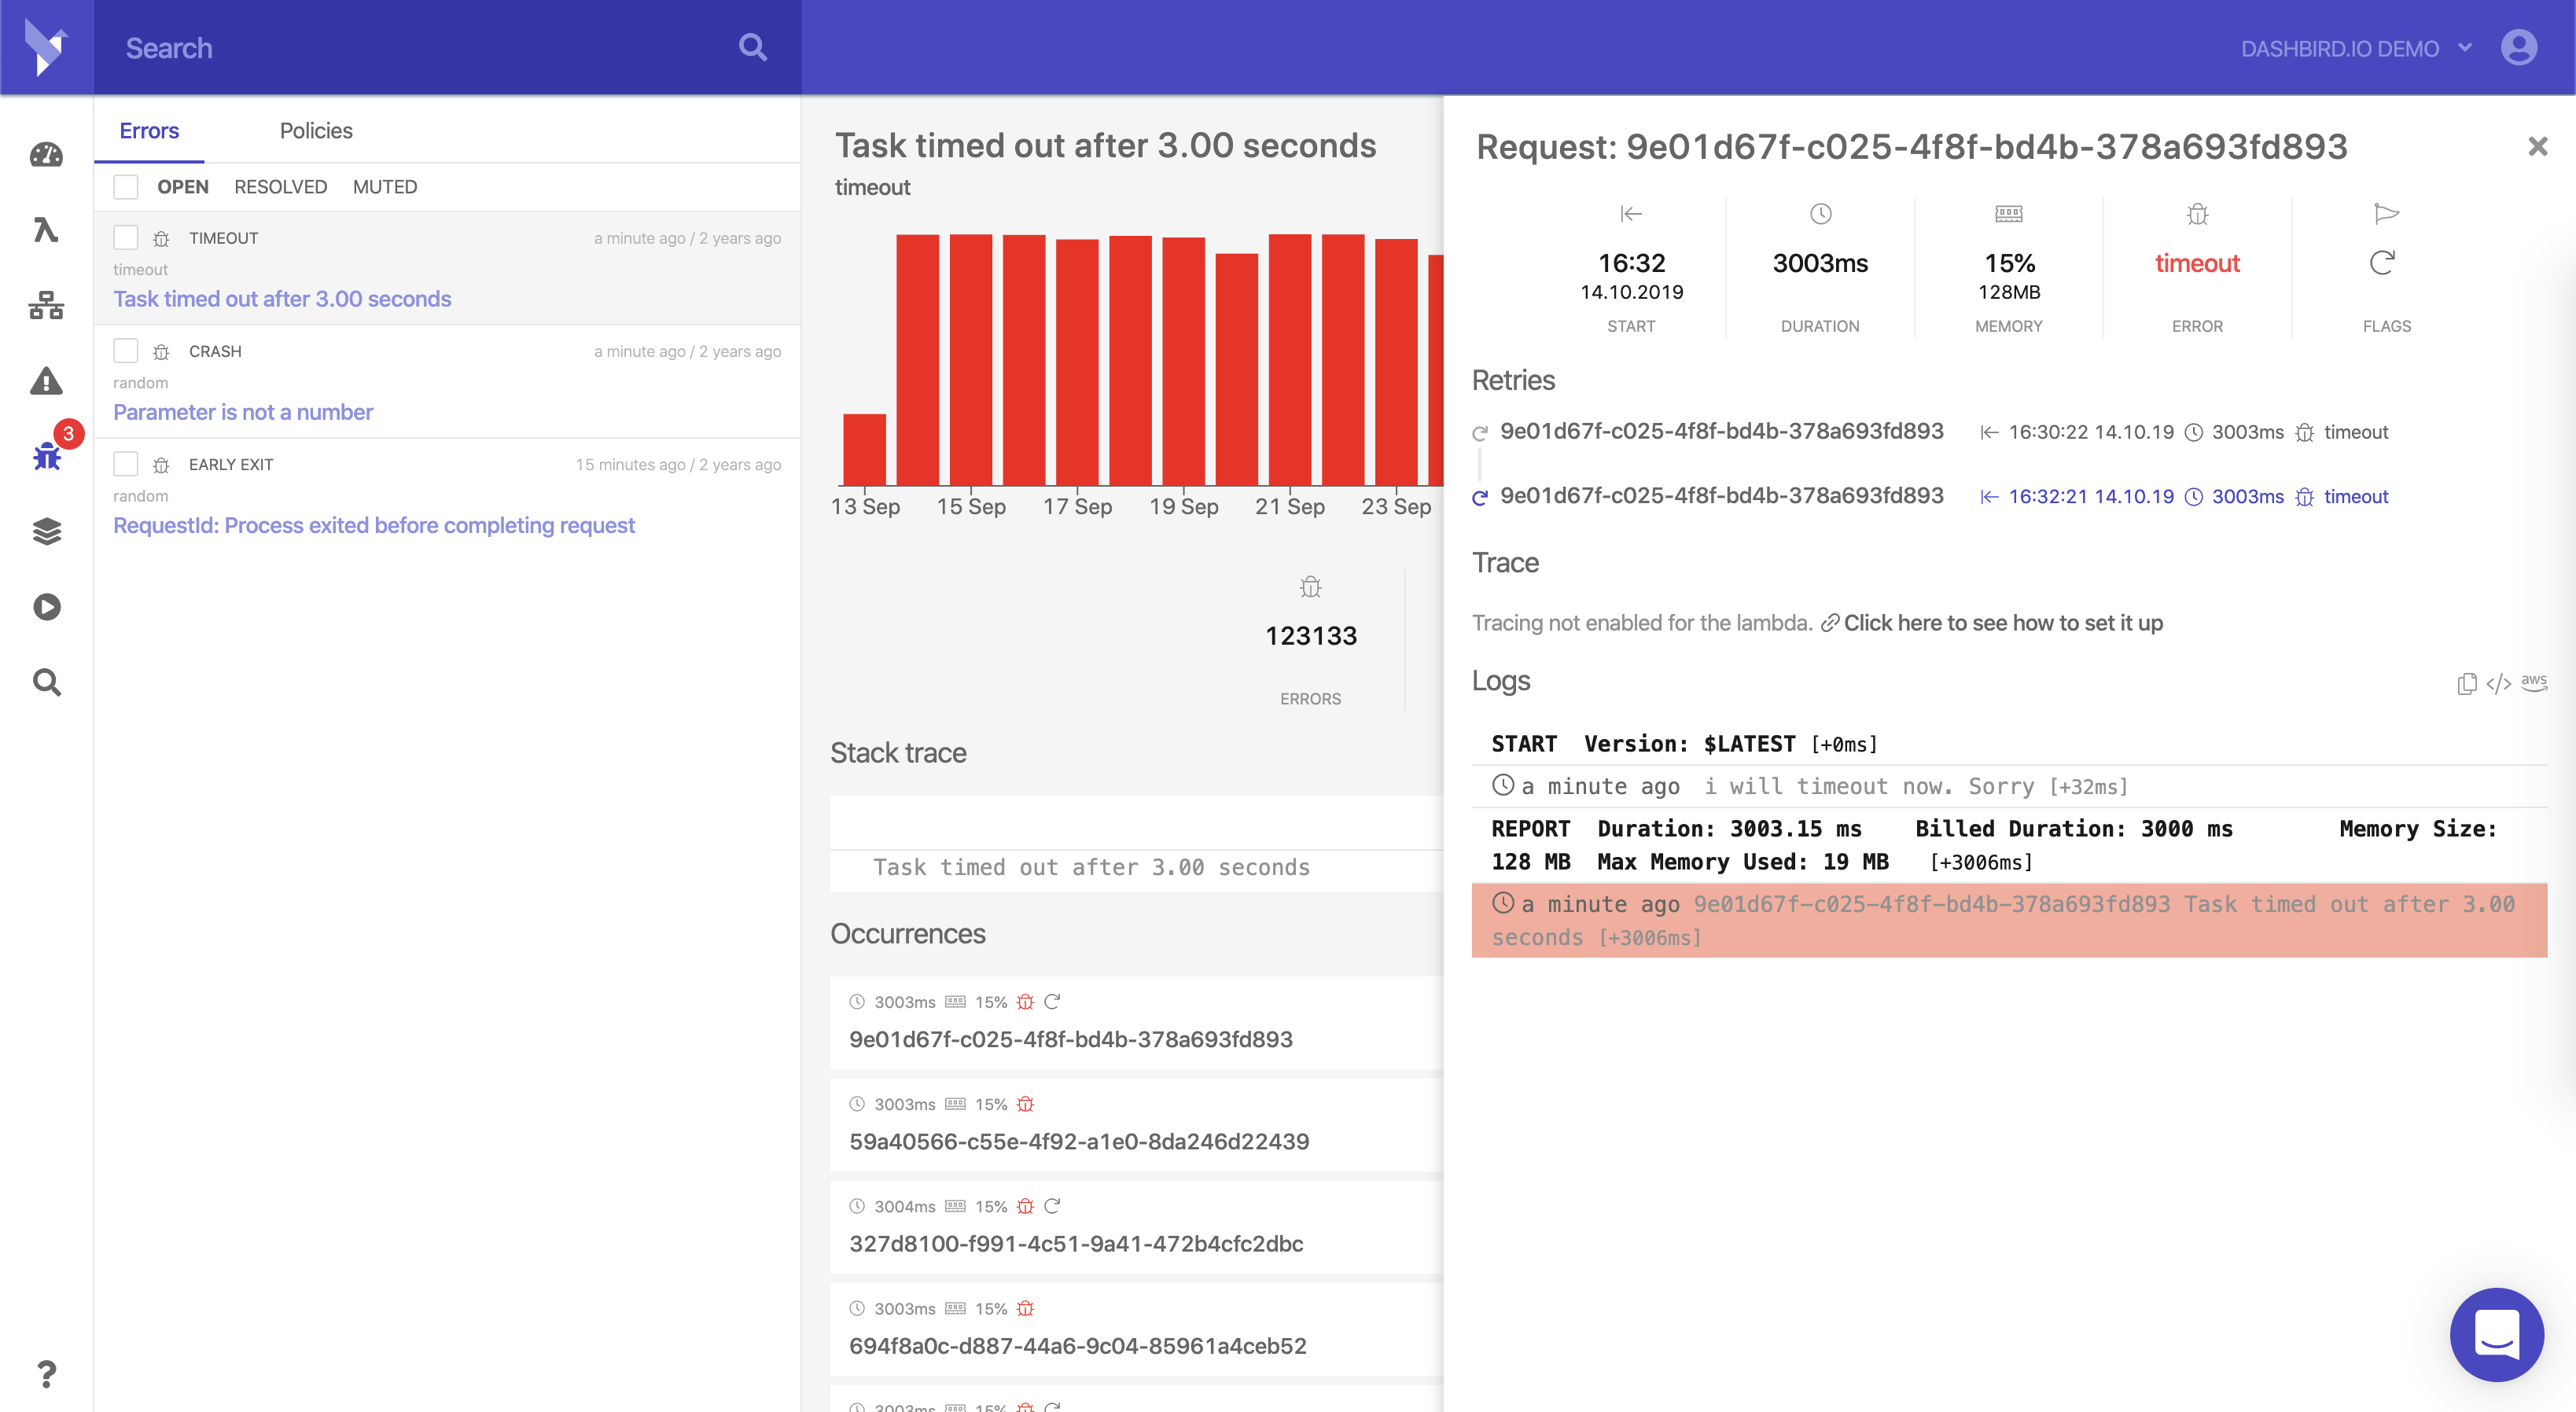
Task: Toggle the select-all checkbox beside OPEN
Action: tap(126, 187)
